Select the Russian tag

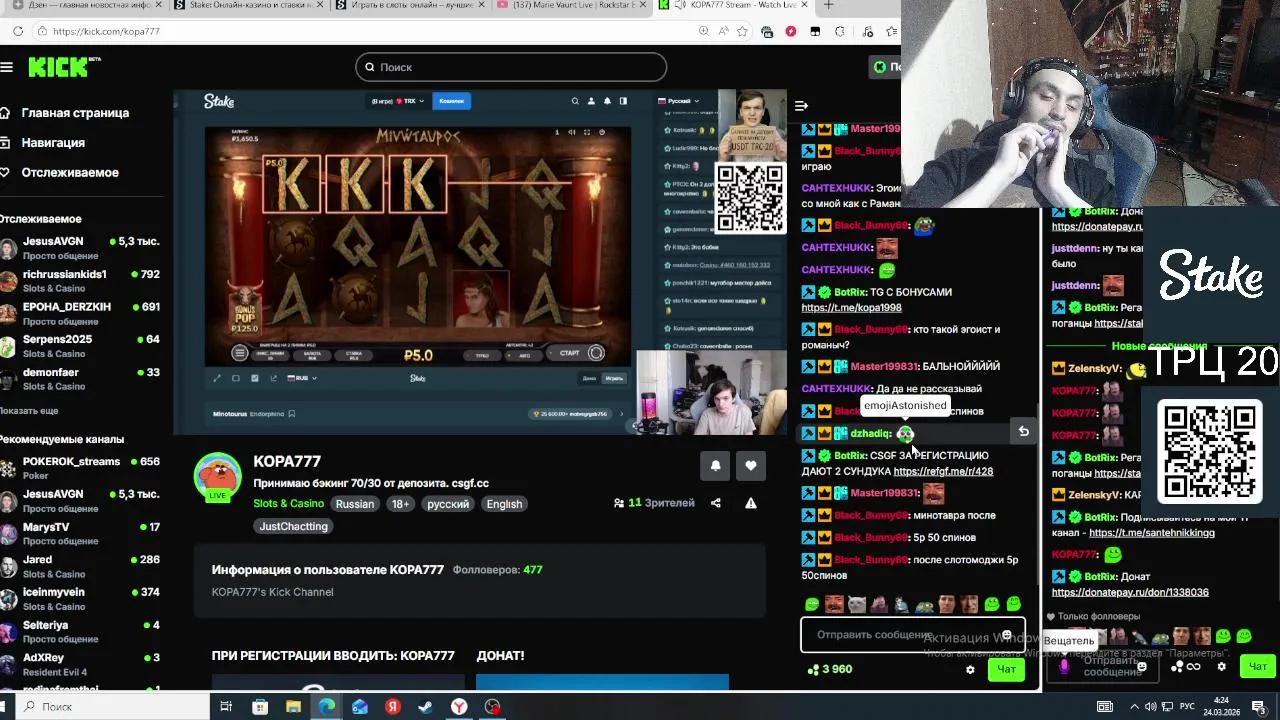pos(355,504)
